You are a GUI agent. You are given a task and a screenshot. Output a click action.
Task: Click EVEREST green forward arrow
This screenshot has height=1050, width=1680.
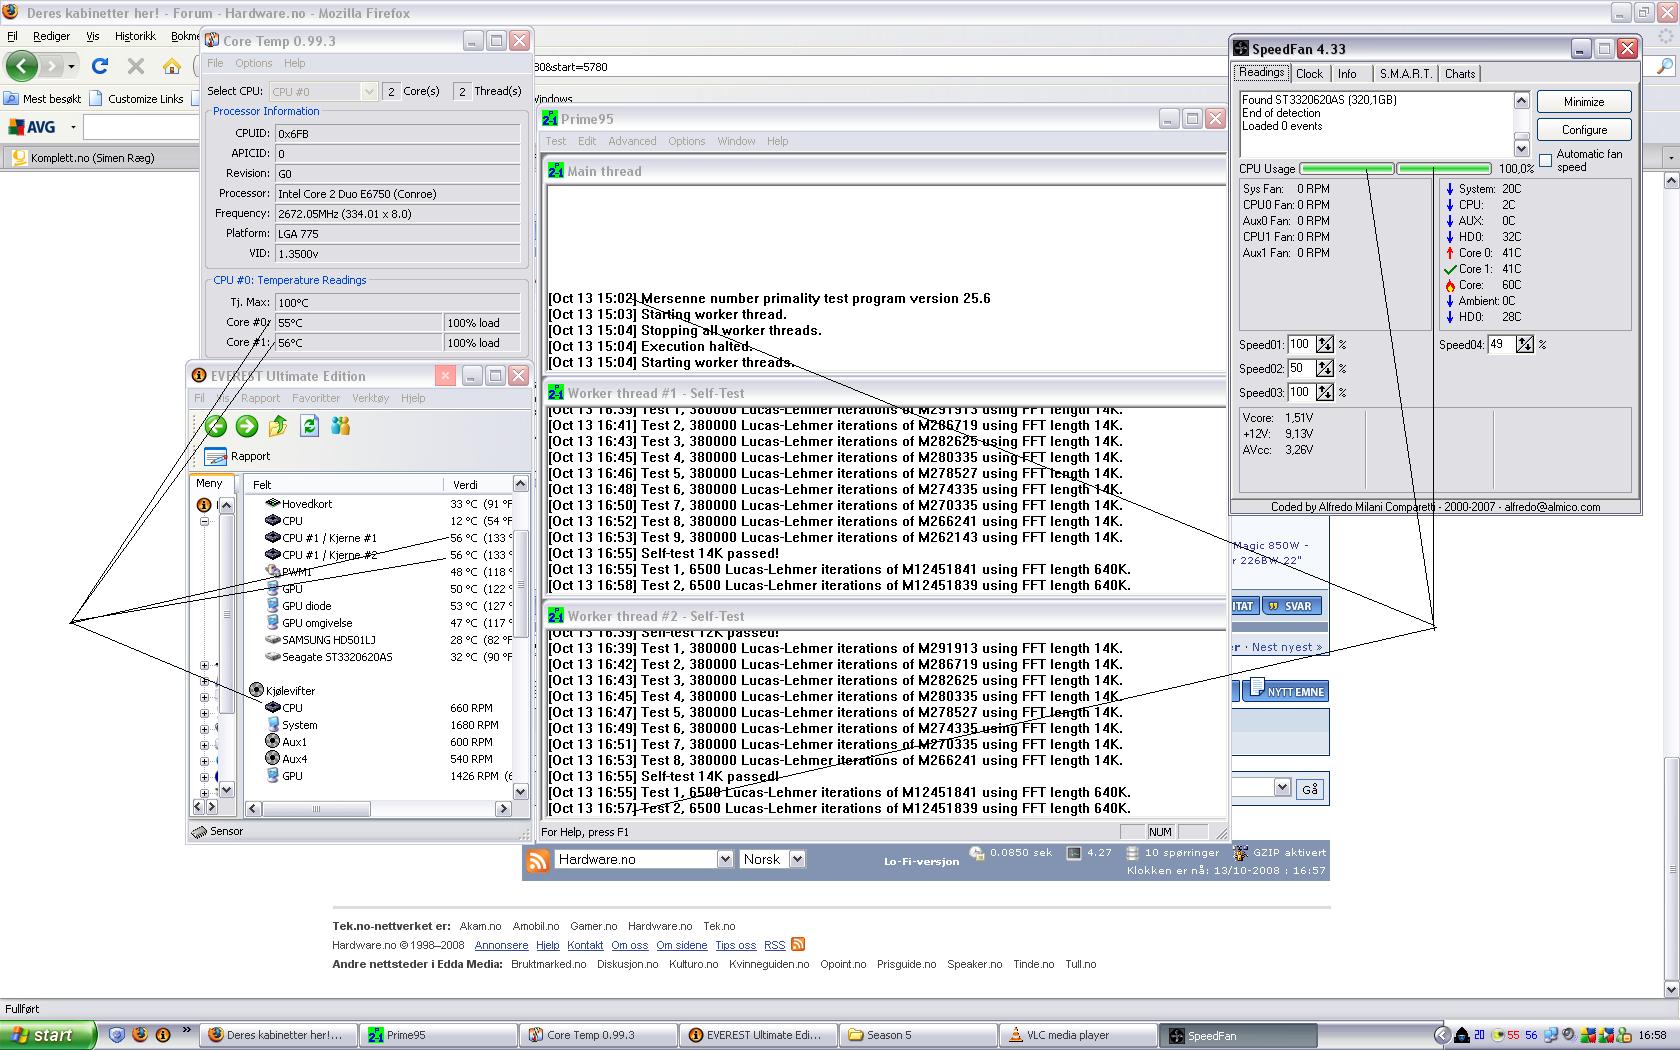[247, 426]
